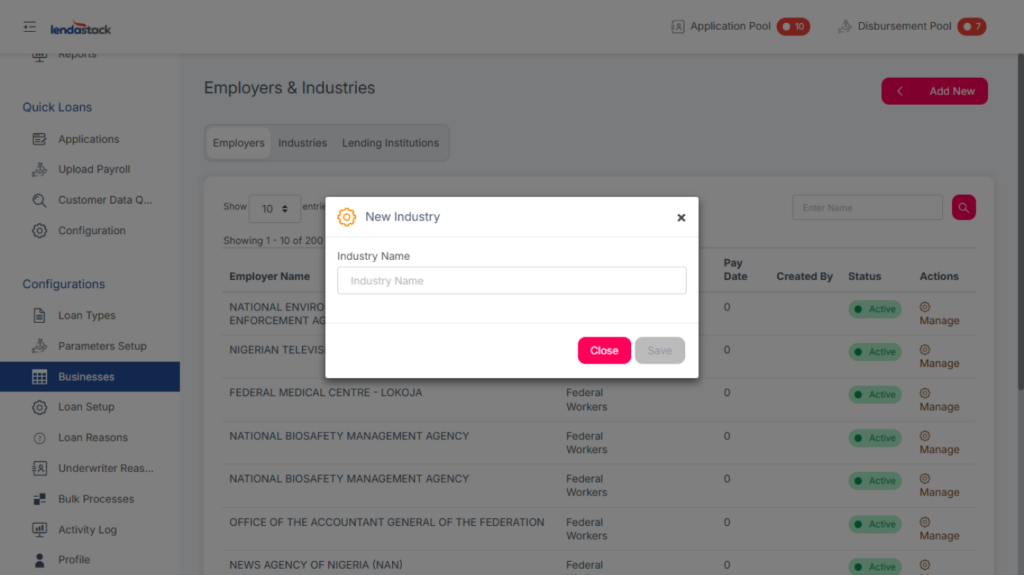This screenshot has height=575, width=1024.
Task: Click the Save button in the dialog
Action: tap(659, 351)
